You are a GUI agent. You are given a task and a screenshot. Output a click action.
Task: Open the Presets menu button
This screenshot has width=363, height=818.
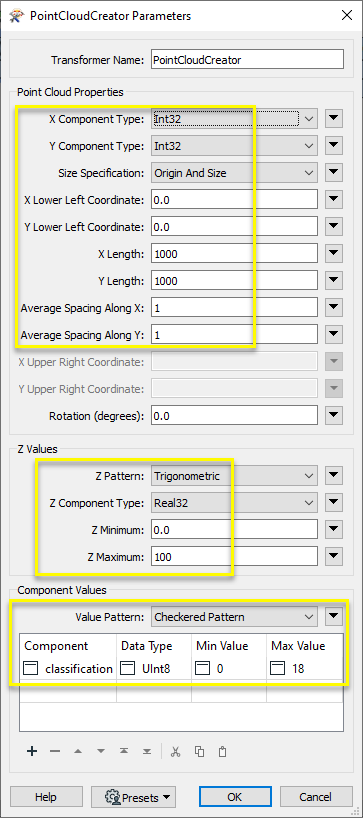click(x=133, y=797)
